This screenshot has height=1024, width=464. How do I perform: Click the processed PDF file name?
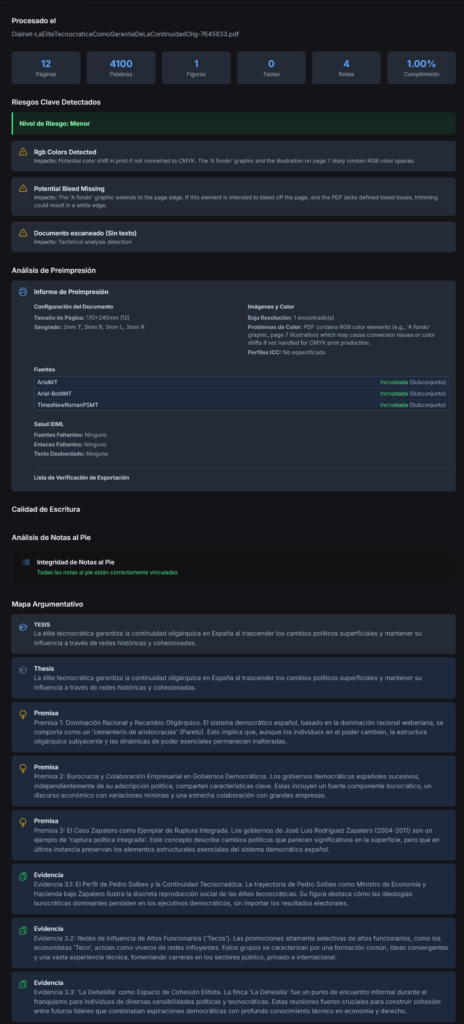(125, 33)
